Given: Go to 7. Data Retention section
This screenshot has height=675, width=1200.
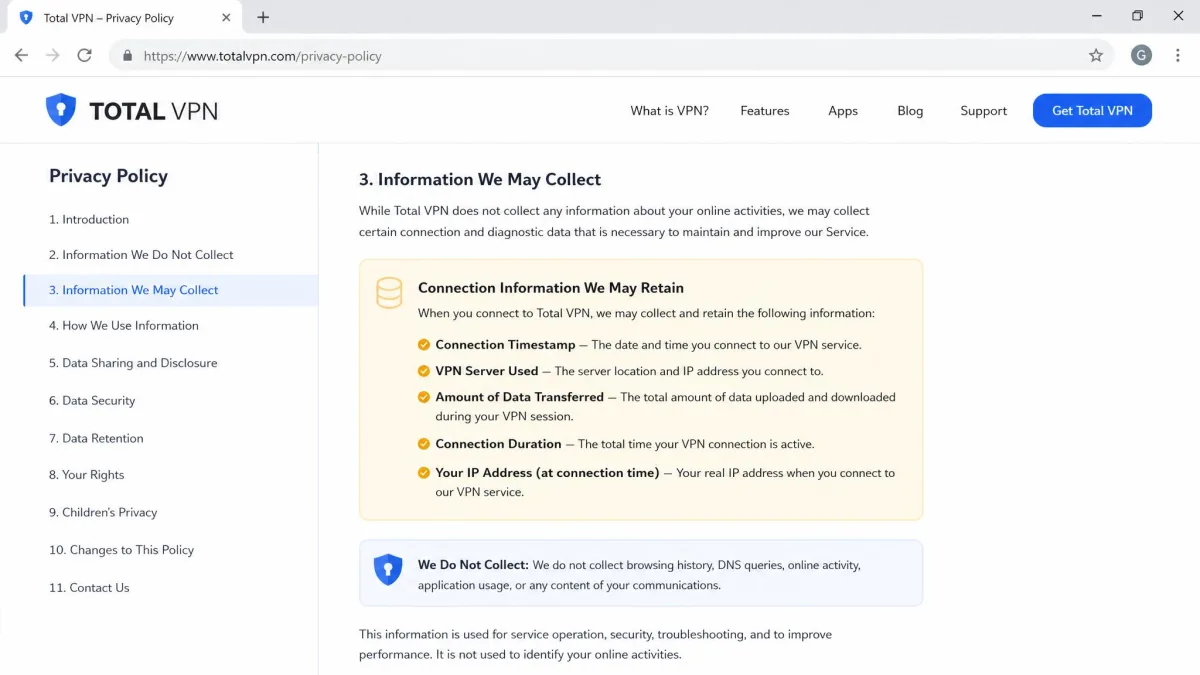Looking at the screenshot, I should [x=96, y=438].
